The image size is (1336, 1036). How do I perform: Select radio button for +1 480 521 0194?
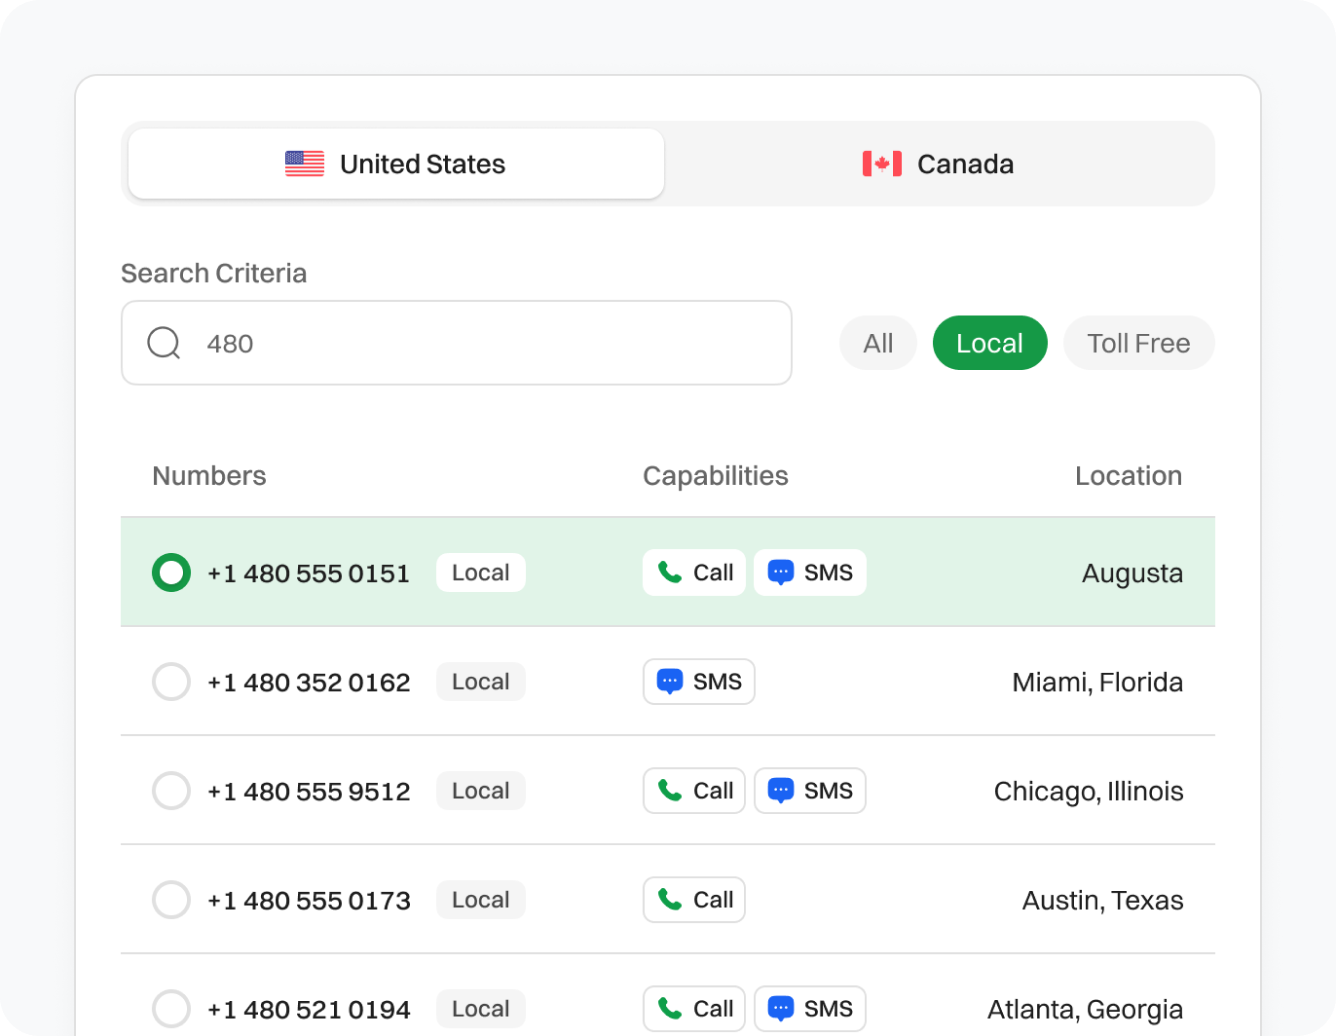tap(171, 1008)
